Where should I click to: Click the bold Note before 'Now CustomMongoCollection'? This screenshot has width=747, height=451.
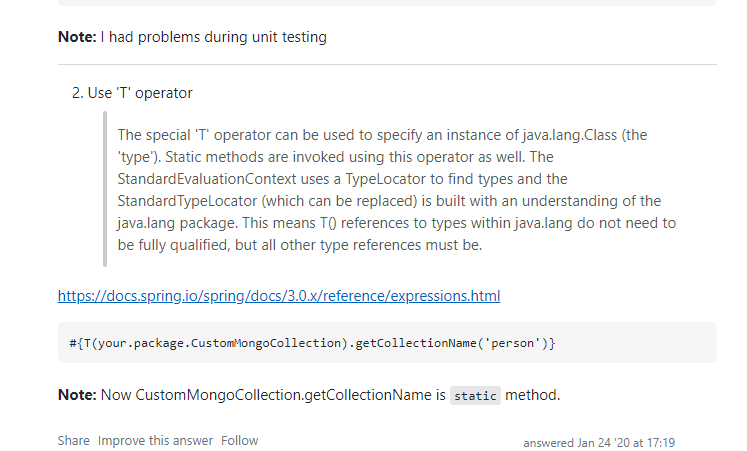click(77, 395)
